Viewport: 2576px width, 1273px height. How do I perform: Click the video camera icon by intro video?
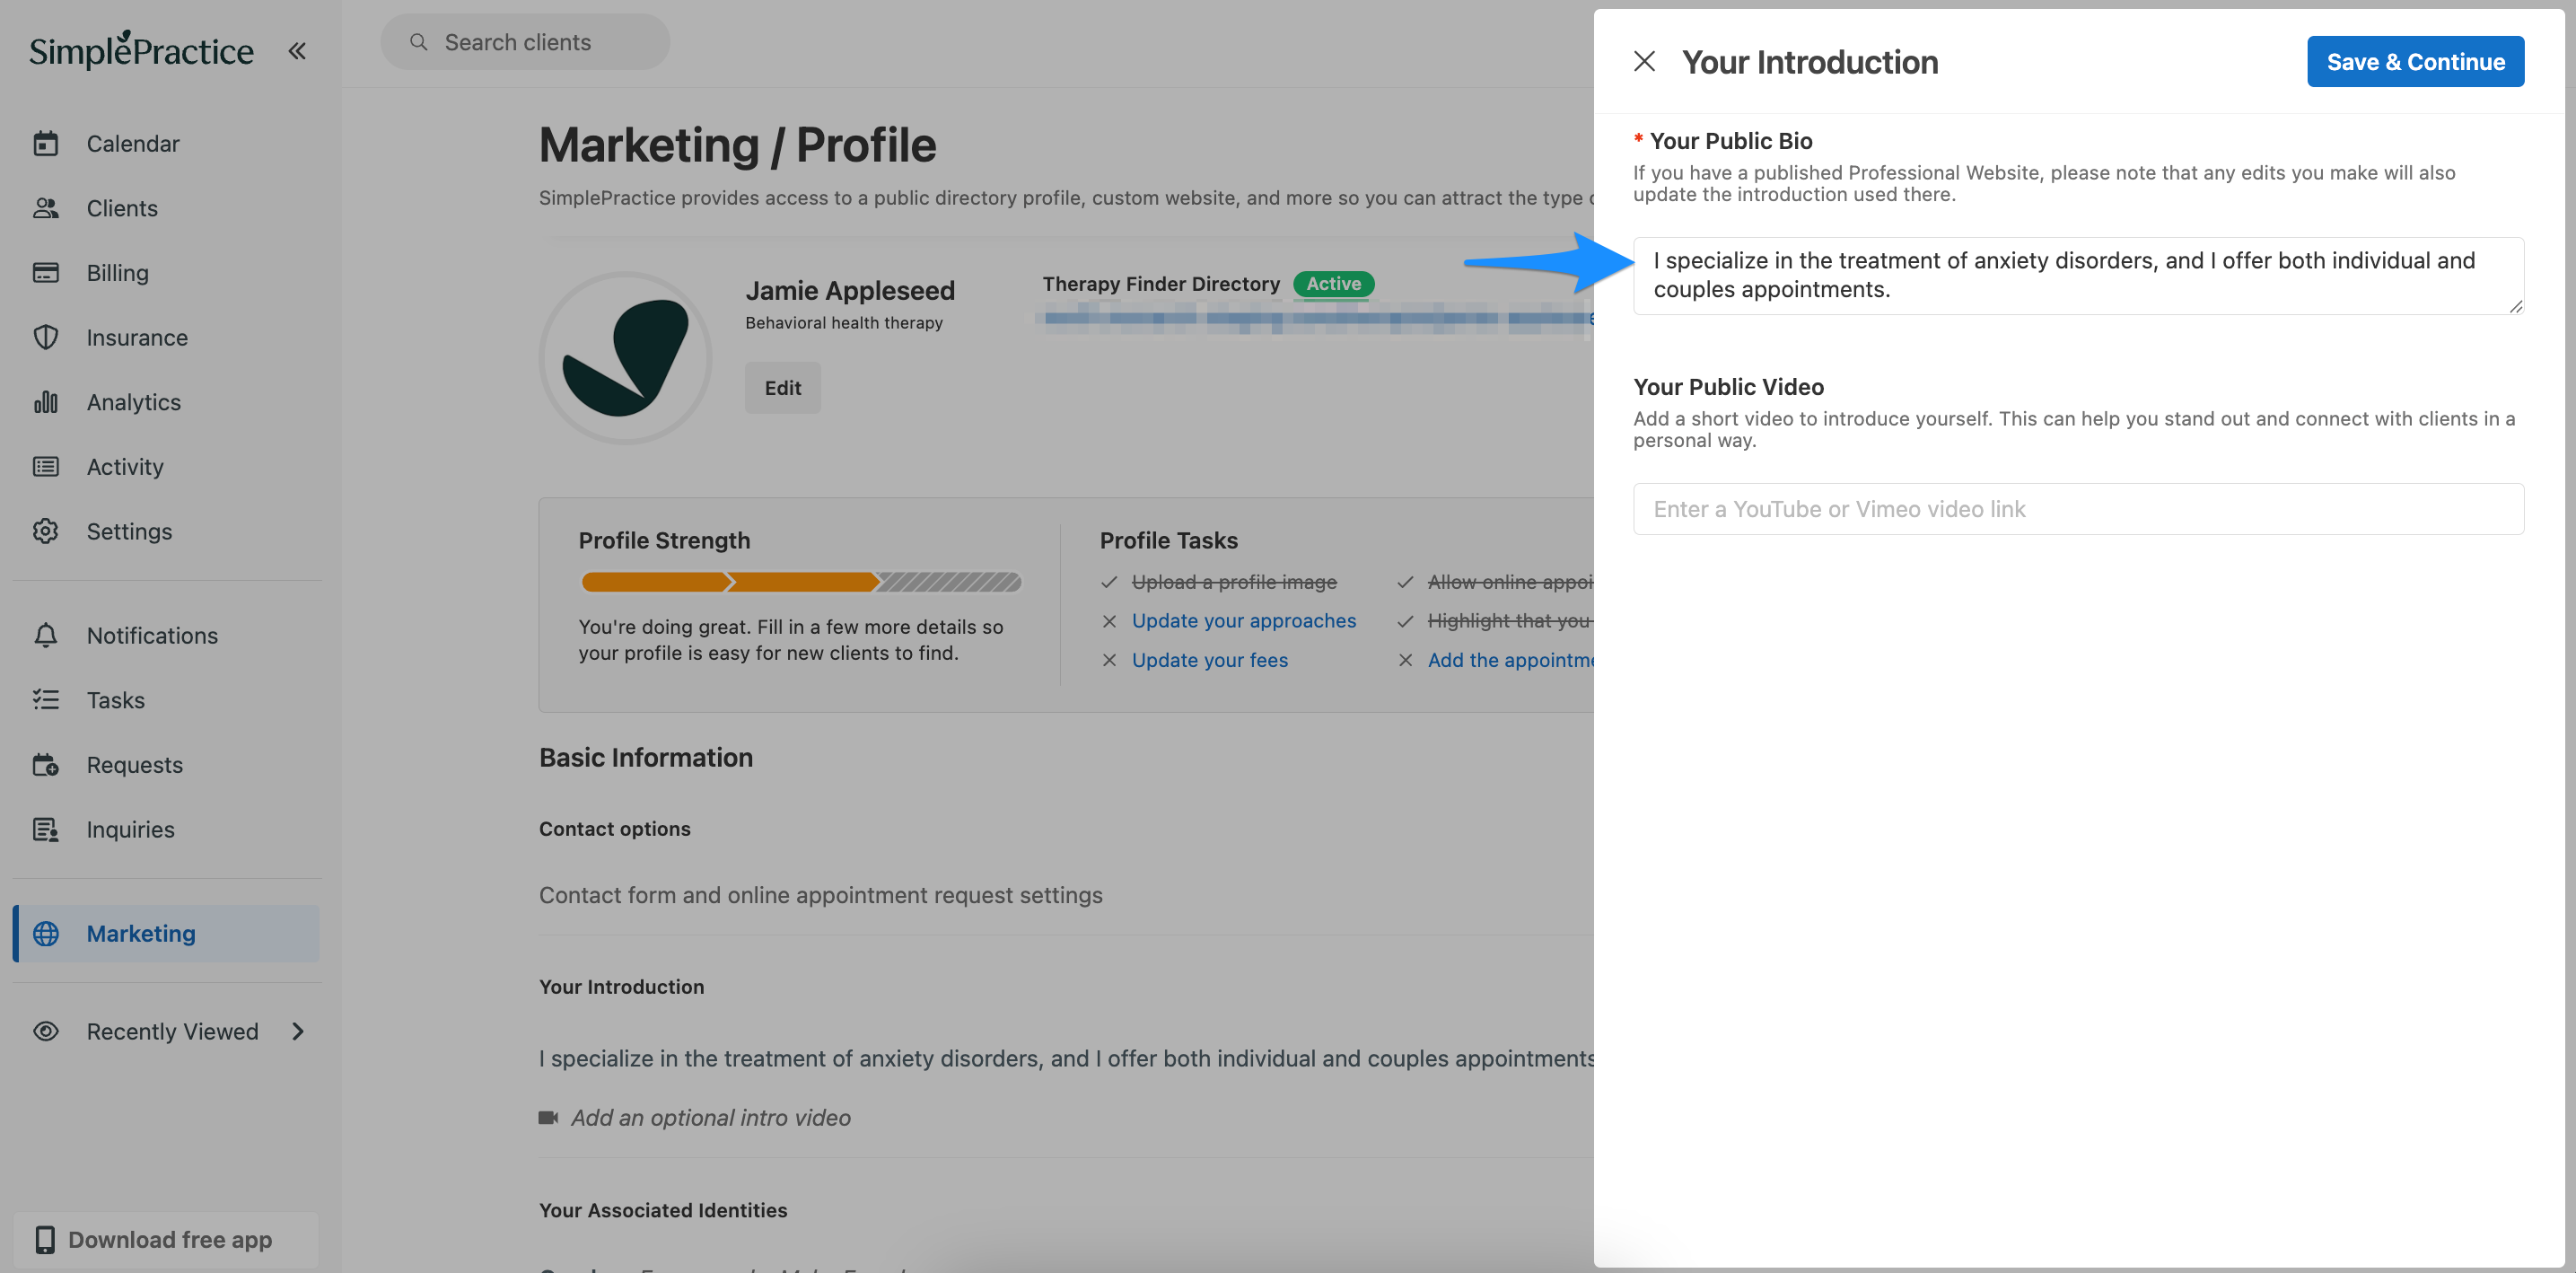[548, 1117]
